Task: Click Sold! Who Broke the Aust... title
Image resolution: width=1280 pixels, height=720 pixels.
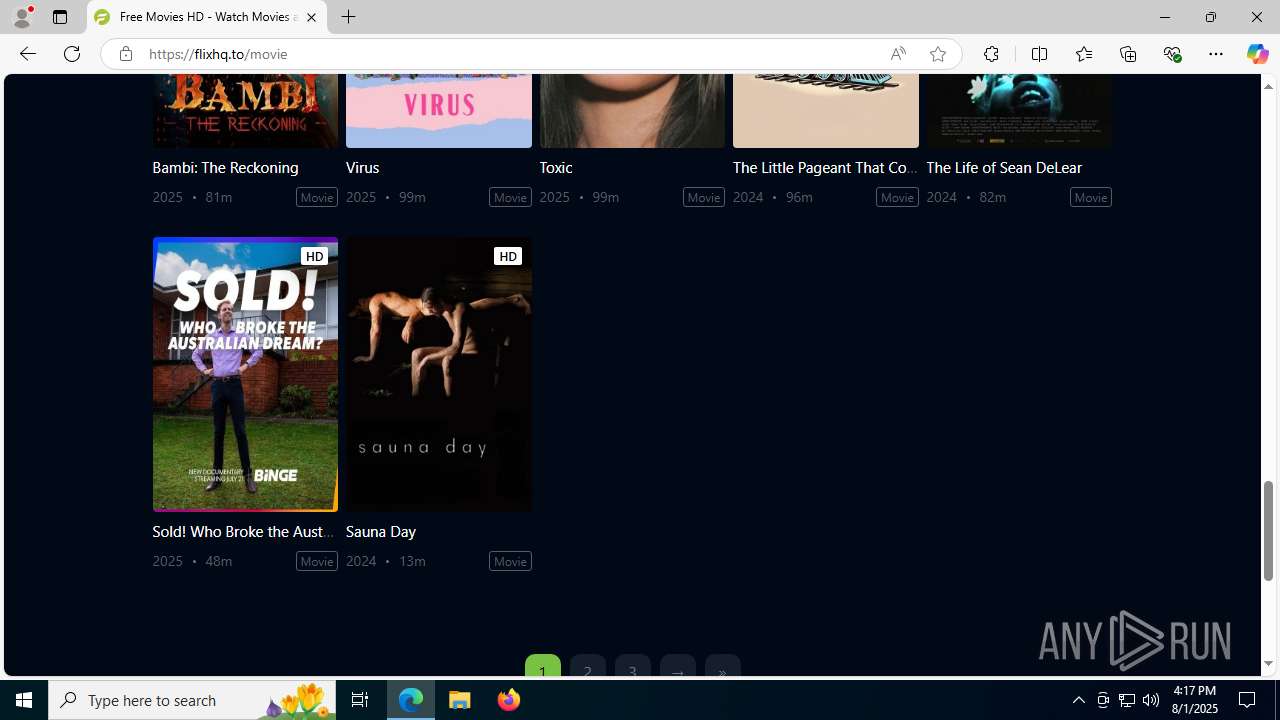Action: pyautogui.click(x=244, y=531)
